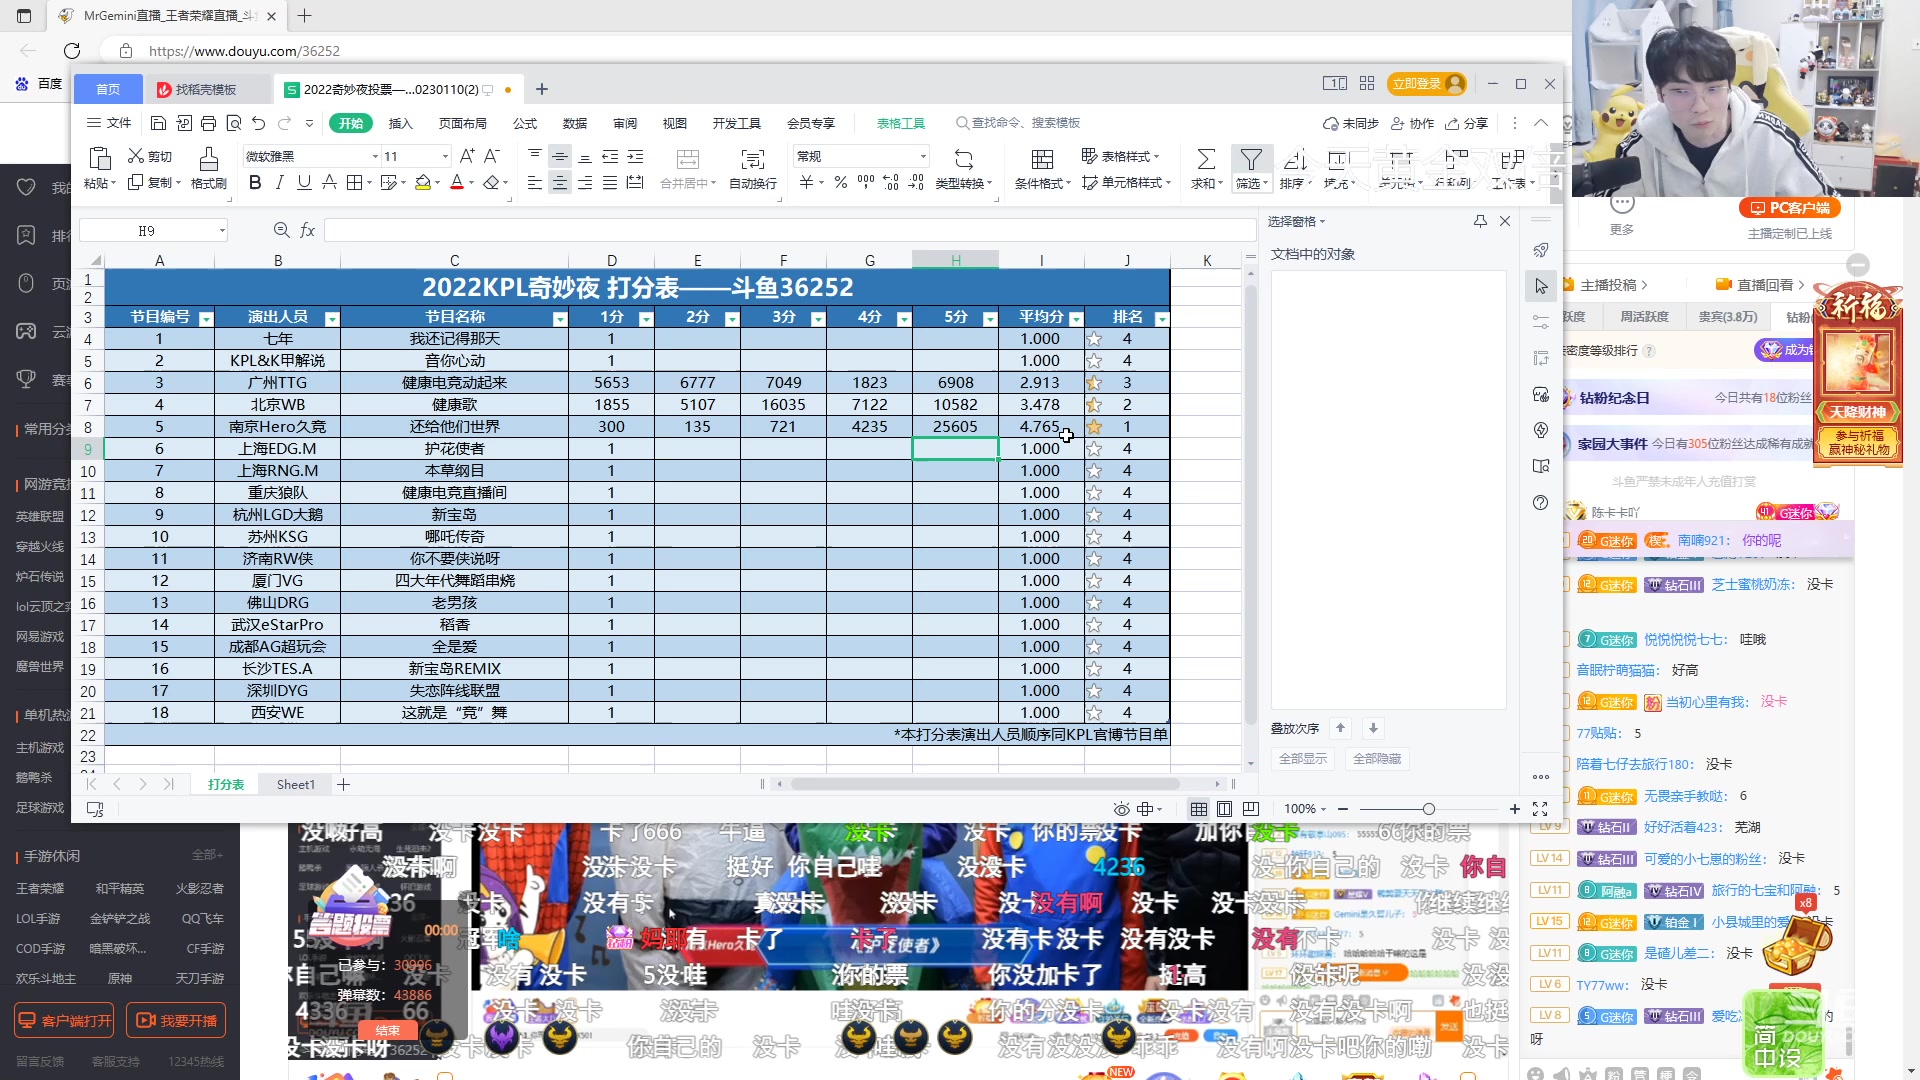Click 客户端打开 button on Douyu page
This screenshot has width=1920, height=1080.
64,1021
